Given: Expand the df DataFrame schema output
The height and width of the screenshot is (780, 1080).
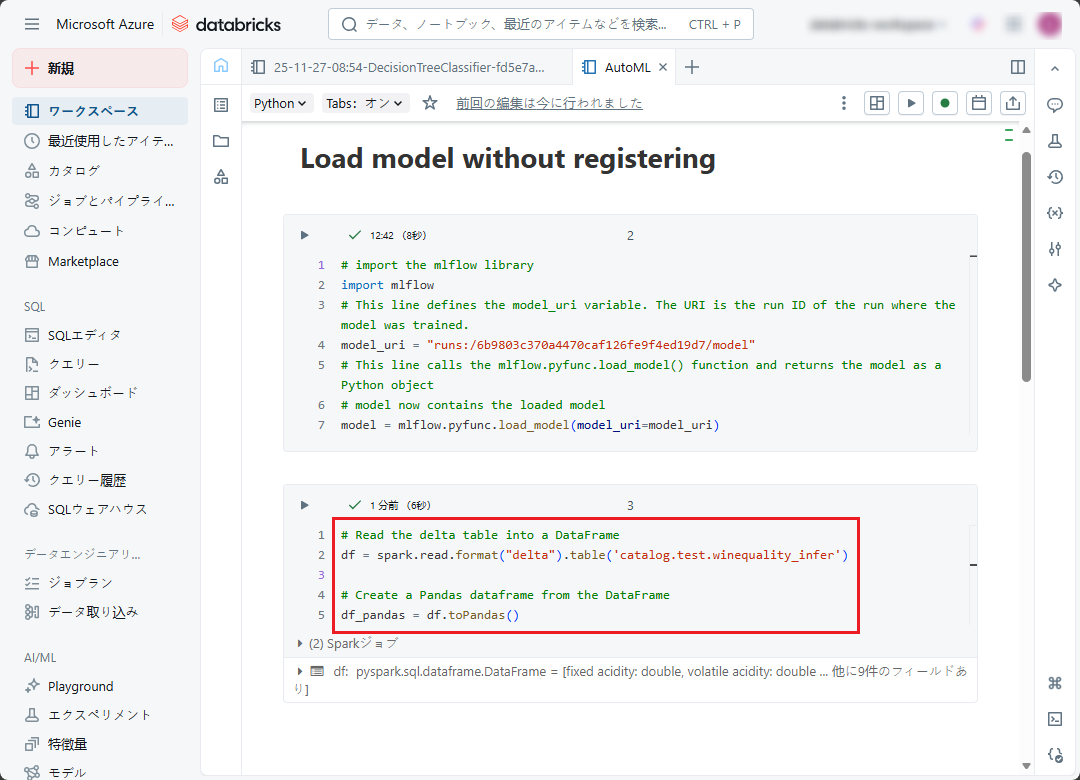Looking at the screenshot, I should [300, 672].
